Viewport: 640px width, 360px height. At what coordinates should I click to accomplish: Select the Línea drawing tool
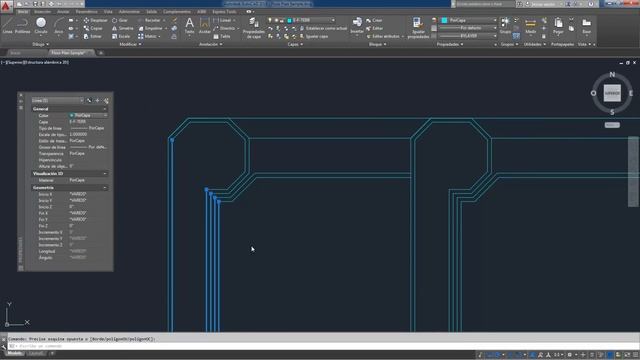[x=7, y=26]
